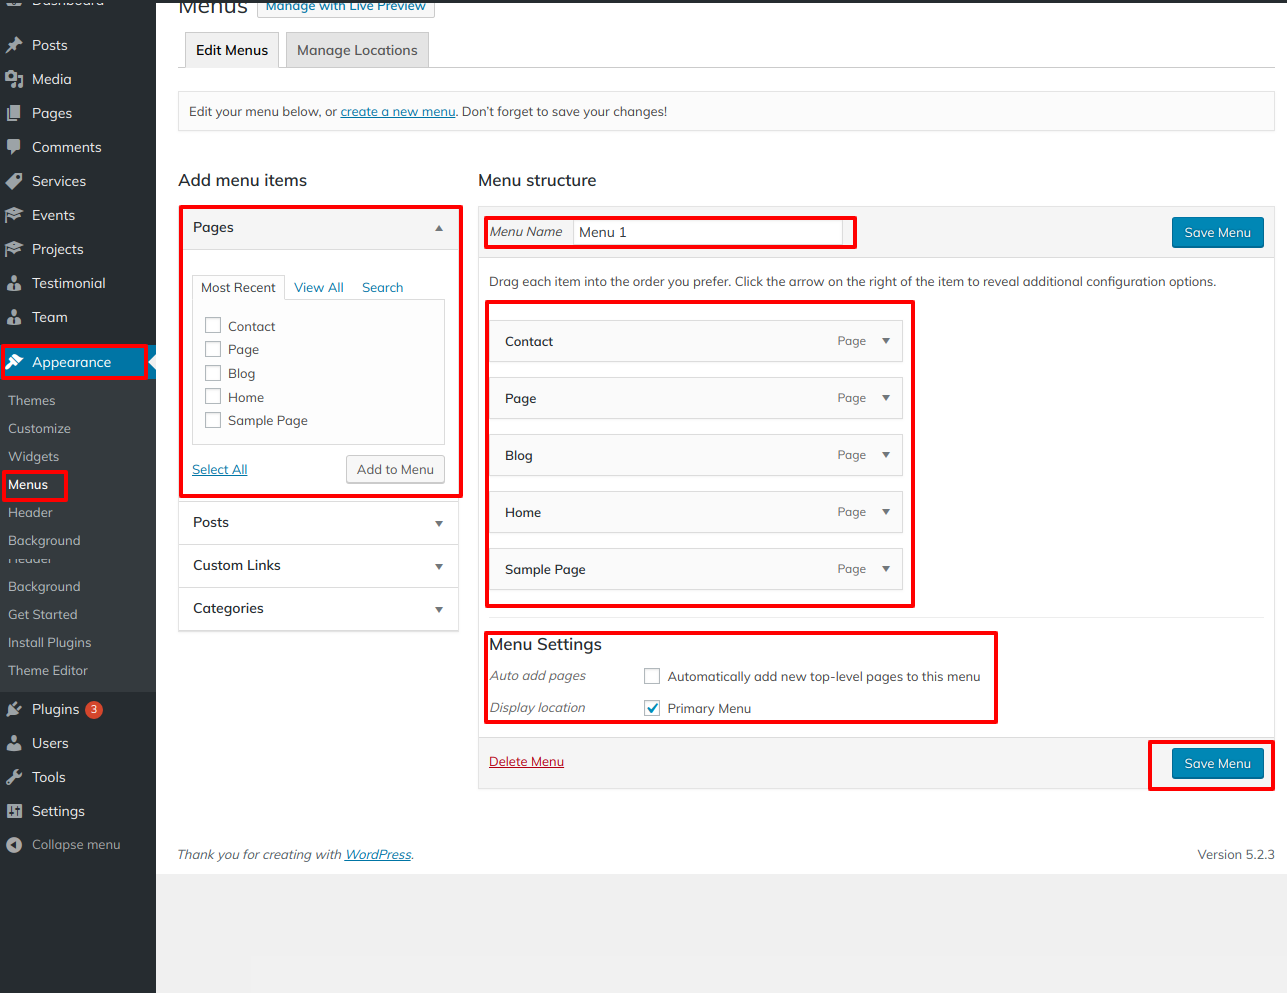Viewport: 1287px width, 993px height.
Task: Collapse the admin menu using arrow icon
Action: pos(14,845)
